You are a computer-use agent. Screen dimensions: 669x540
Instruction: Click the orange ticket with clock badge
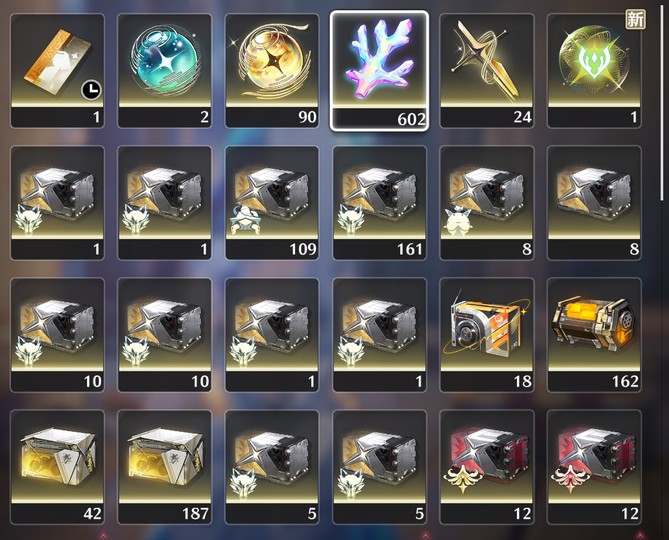[x=58, y=70]
